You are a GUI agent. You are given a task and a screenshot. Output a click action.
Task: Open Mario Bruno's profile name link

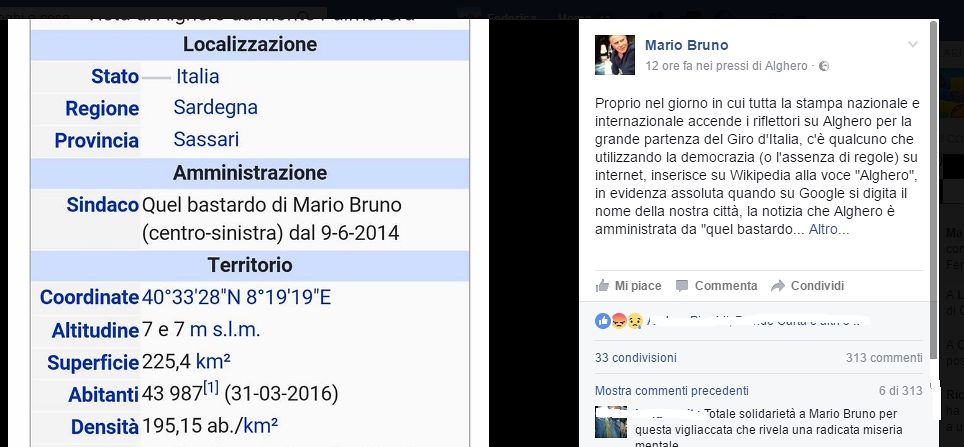click(x=687, y=45)
